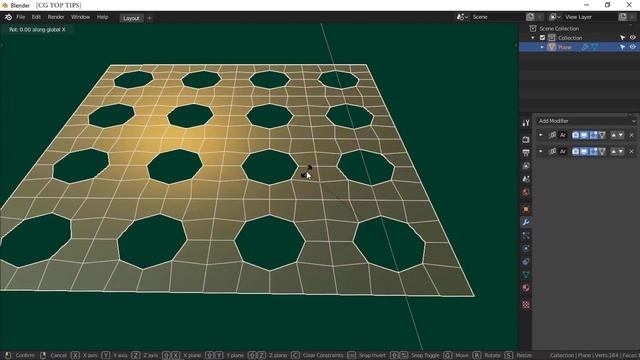
Task: Open the view layer browse dropdown
Action: pos(555,17)
